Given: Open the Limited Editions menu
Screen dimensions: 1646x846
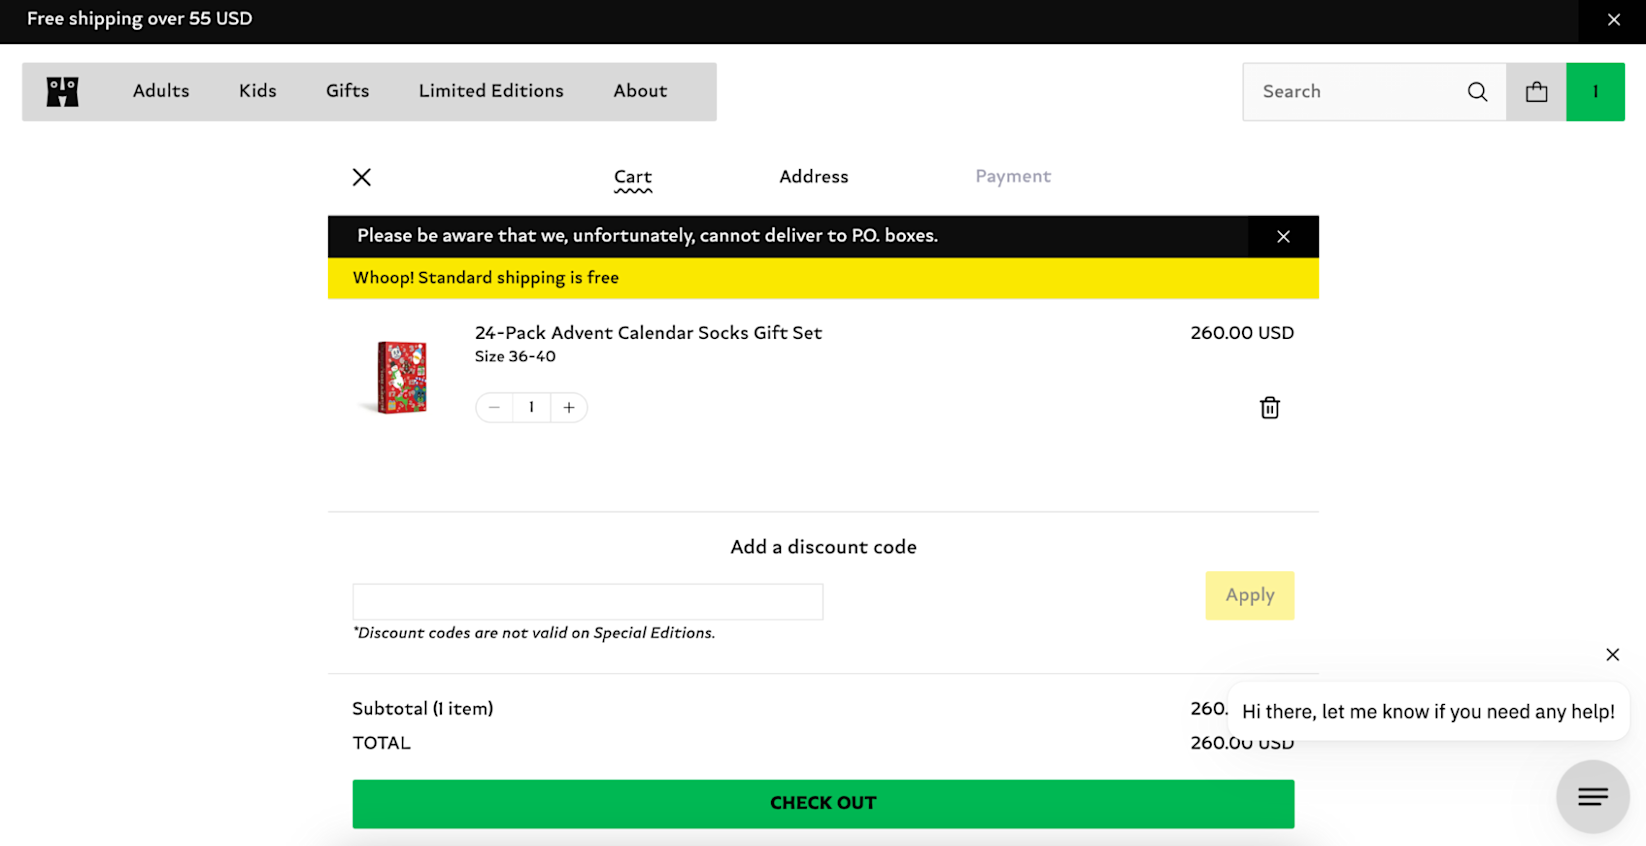Looking at the screenshot, I should [x=491, y=90].
